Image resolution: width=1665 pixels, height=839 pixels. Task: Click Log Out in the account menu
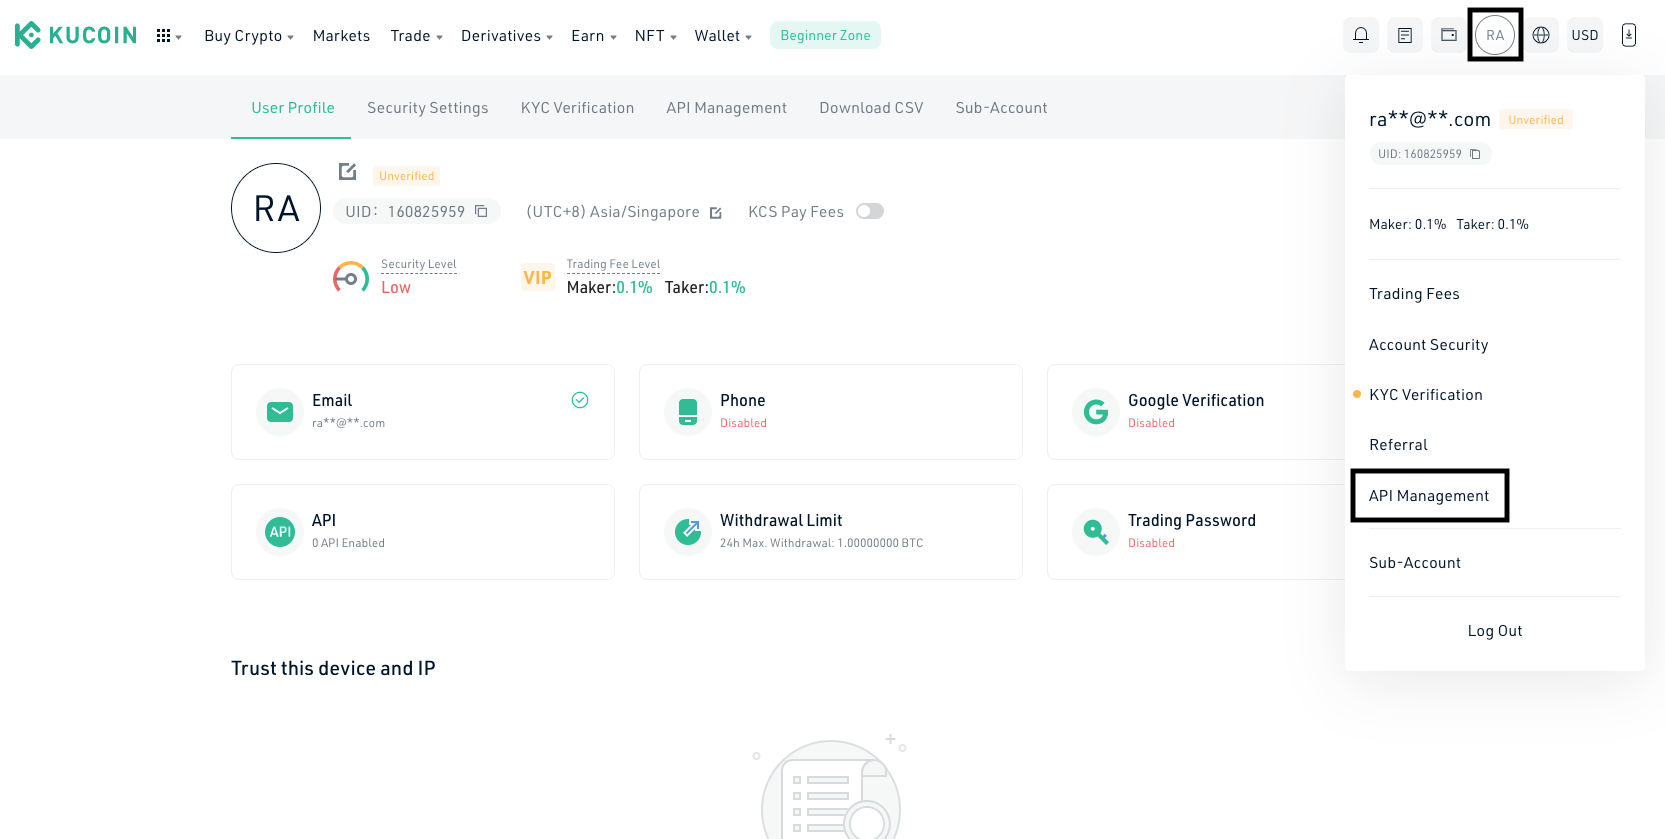[1494, 631]
